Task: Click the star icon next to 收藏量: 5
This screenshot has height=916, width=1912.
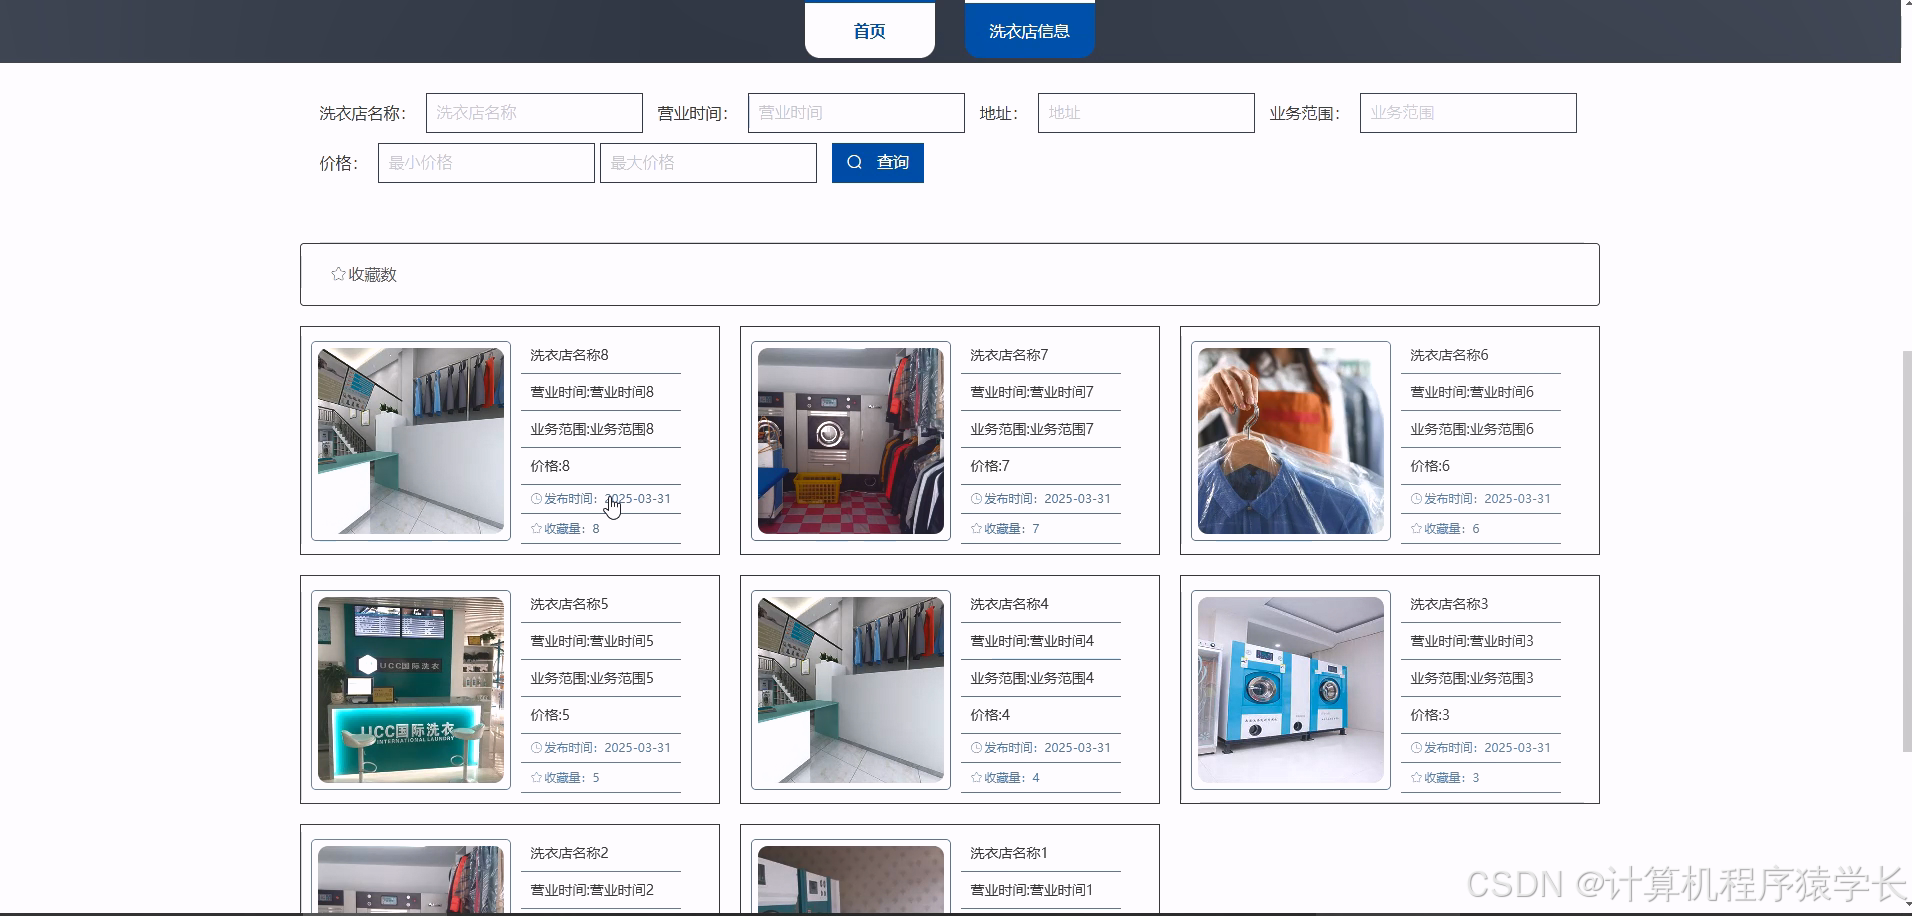Action: click(536, 777)
